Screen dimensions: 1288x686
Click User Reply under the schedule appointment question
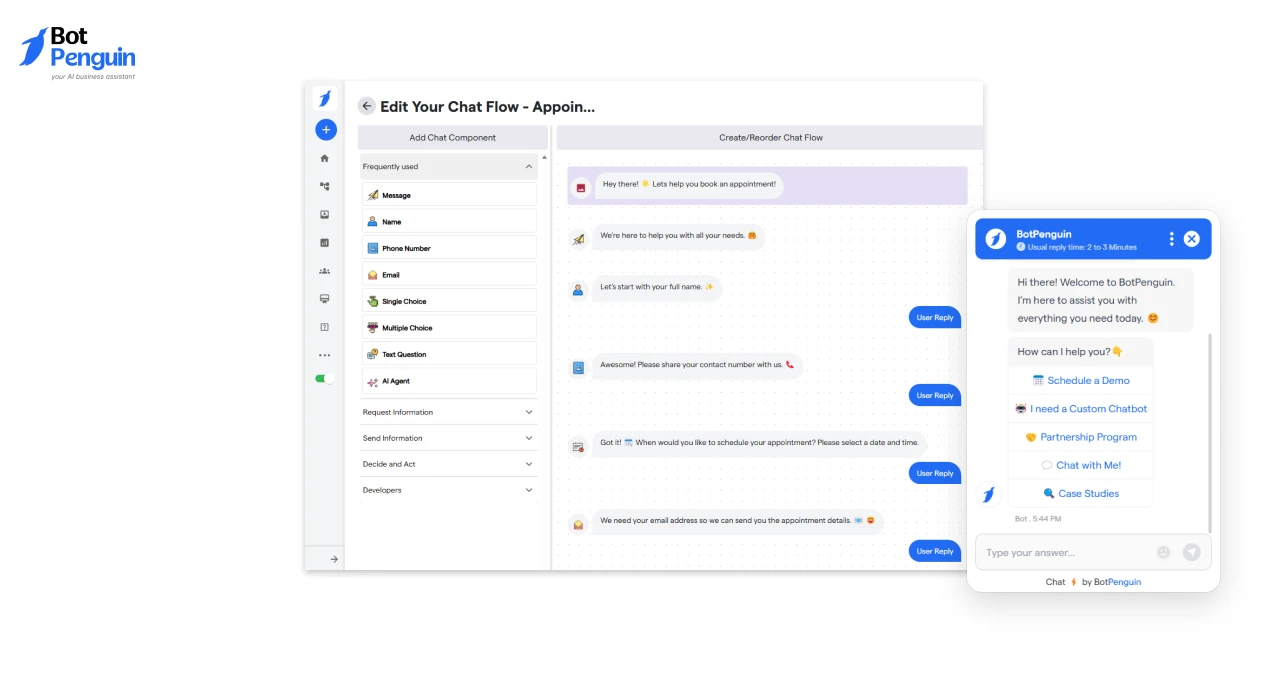pos(935,473)
